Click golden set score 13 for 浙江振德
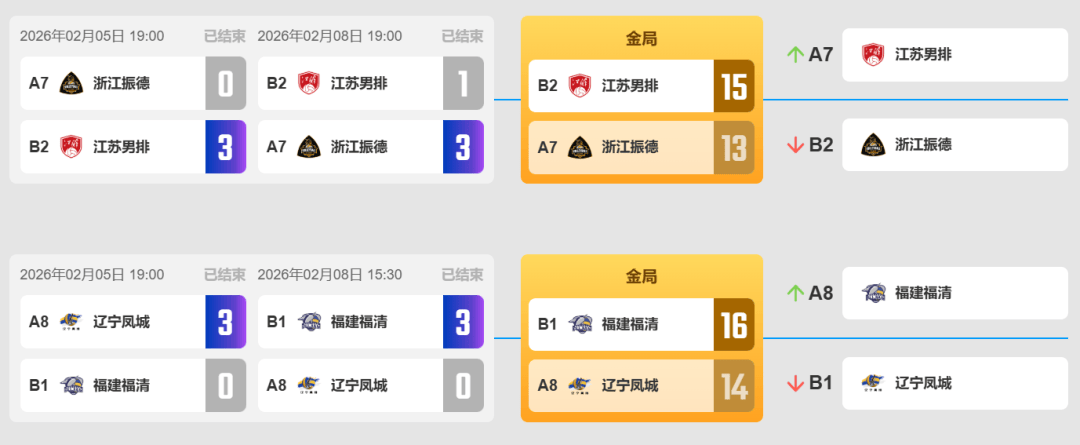The image size is (1080, 445). click(733, 148)
